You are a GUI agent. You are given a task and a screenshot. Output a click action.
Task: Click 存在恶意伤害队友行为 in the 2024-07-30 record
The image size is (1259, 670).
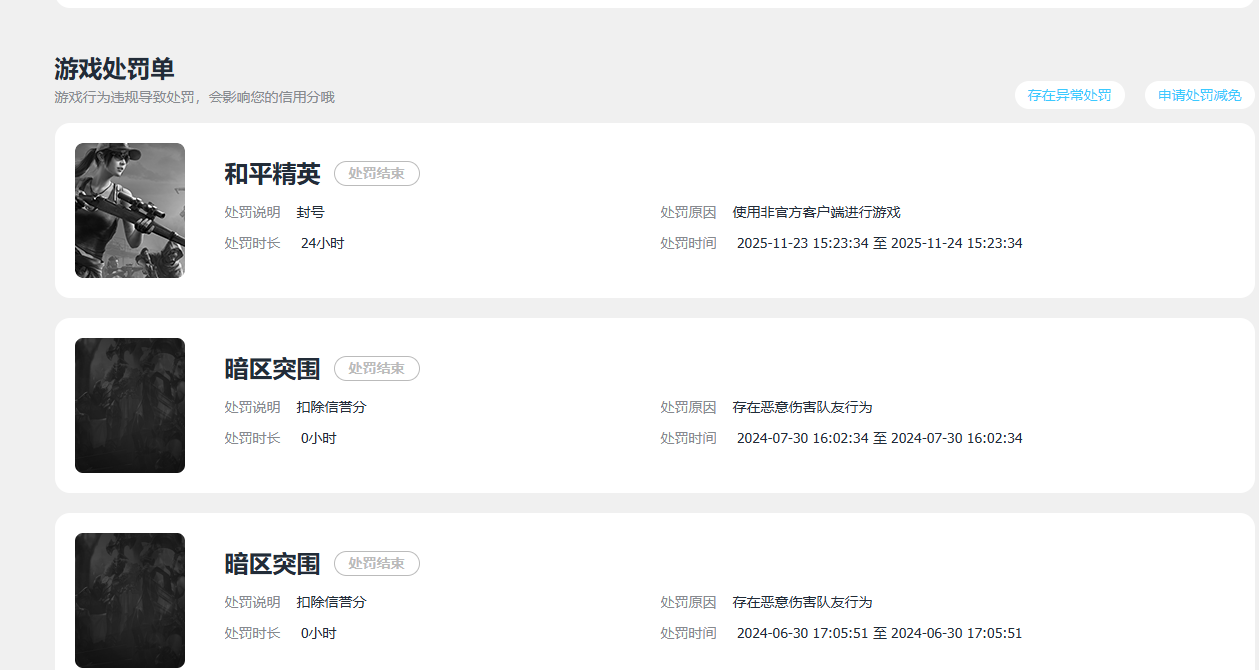click(x=802, y=407)
